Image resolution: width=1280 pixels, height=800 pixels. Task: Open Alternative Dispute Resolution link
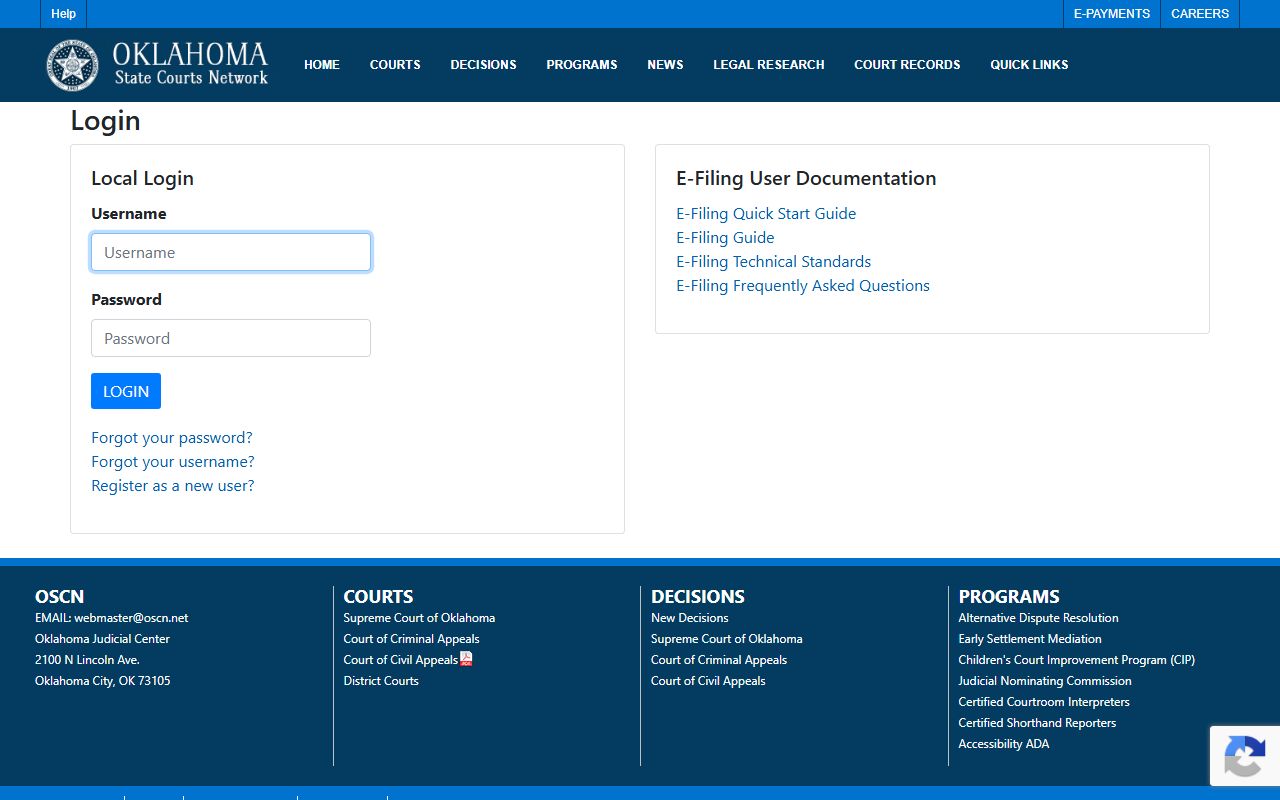coord(1038,618)
